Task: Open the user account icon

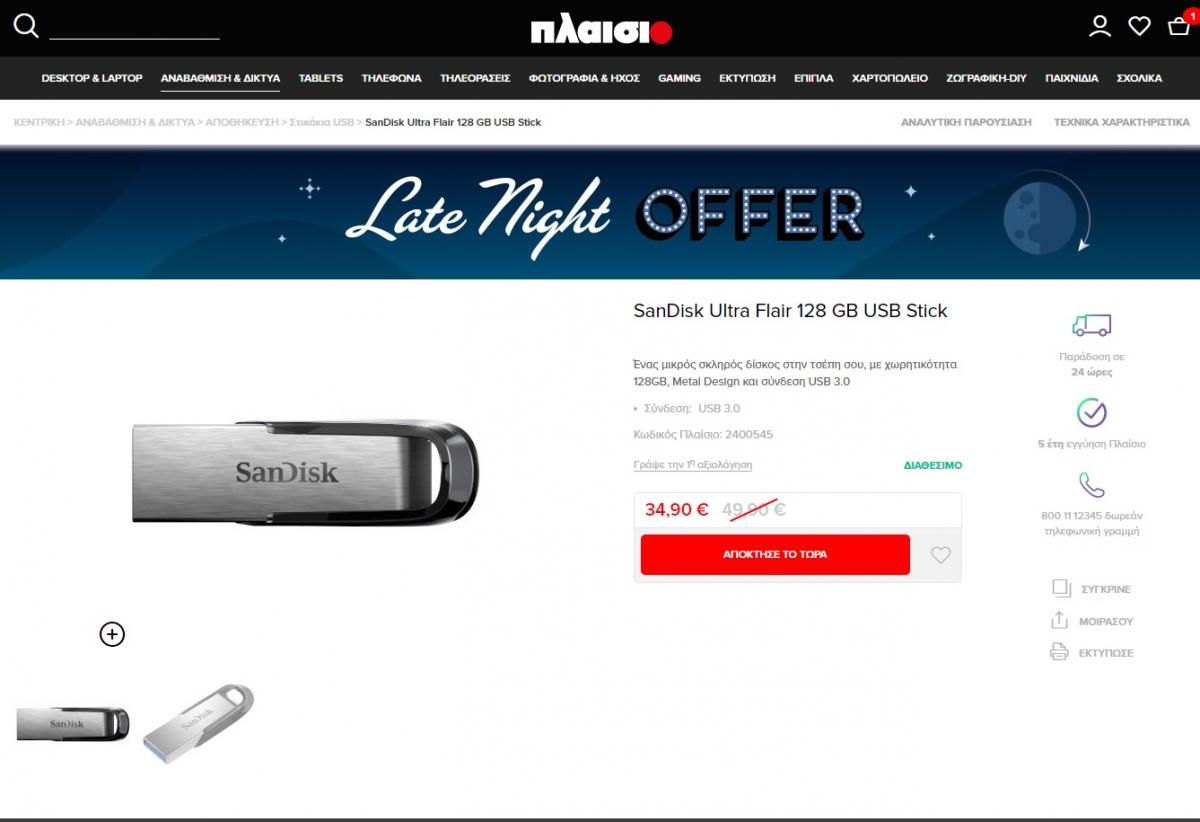Action: 1100,26
